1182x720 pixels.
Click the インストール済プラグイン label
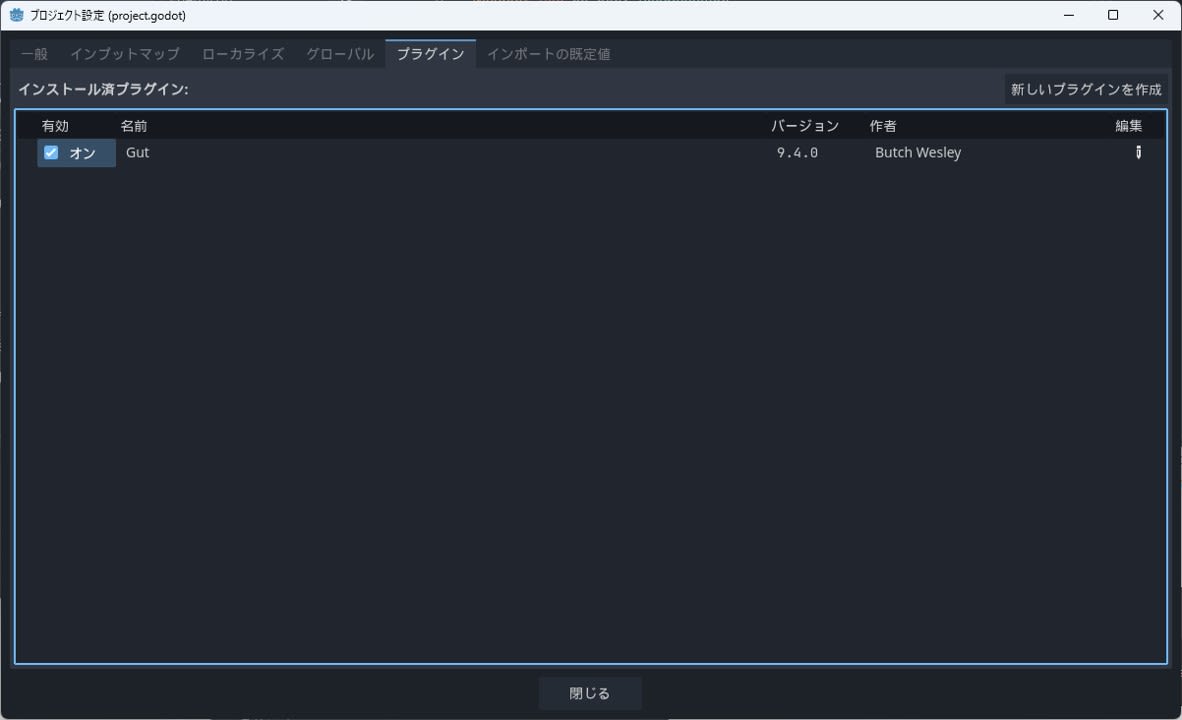(x=103, y=89)
